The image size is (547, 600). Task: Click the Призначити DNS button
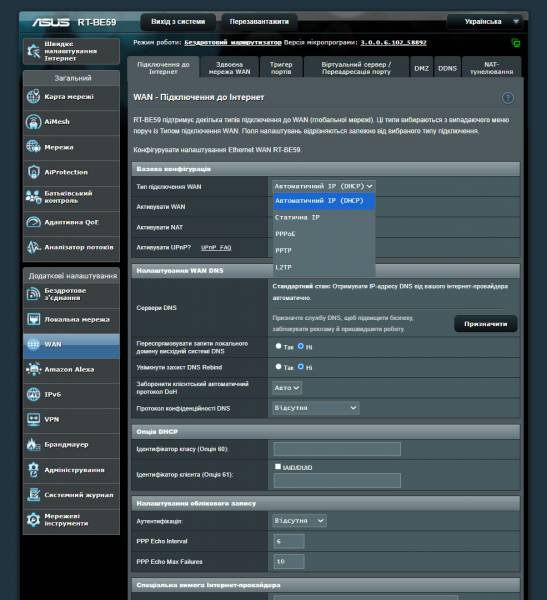click(x=485, y=324)
